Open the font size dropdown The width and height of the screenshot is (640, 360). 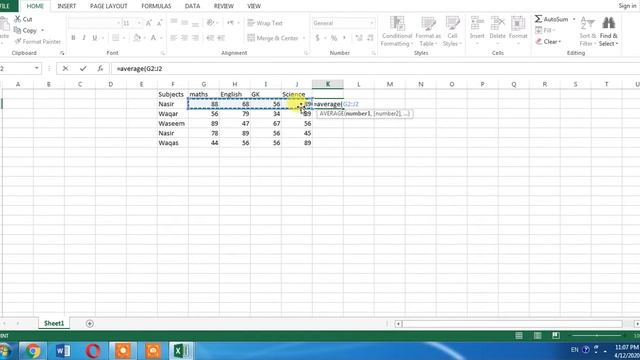tap(139, 23)
